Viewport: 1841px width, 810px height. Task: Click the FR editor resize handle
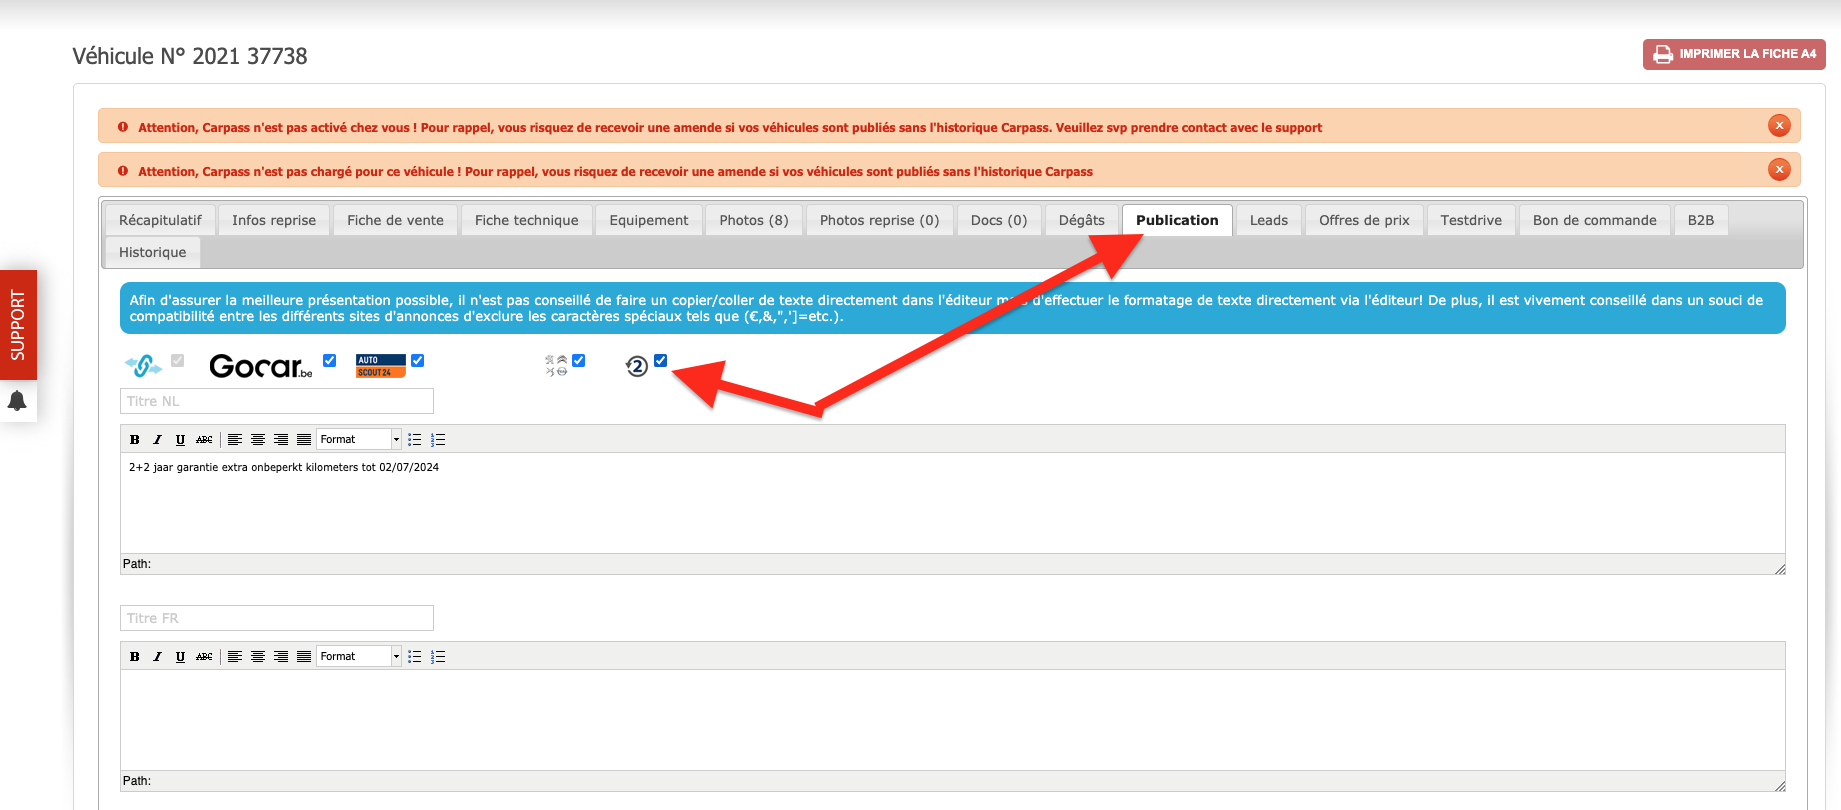coord(1779,785)
